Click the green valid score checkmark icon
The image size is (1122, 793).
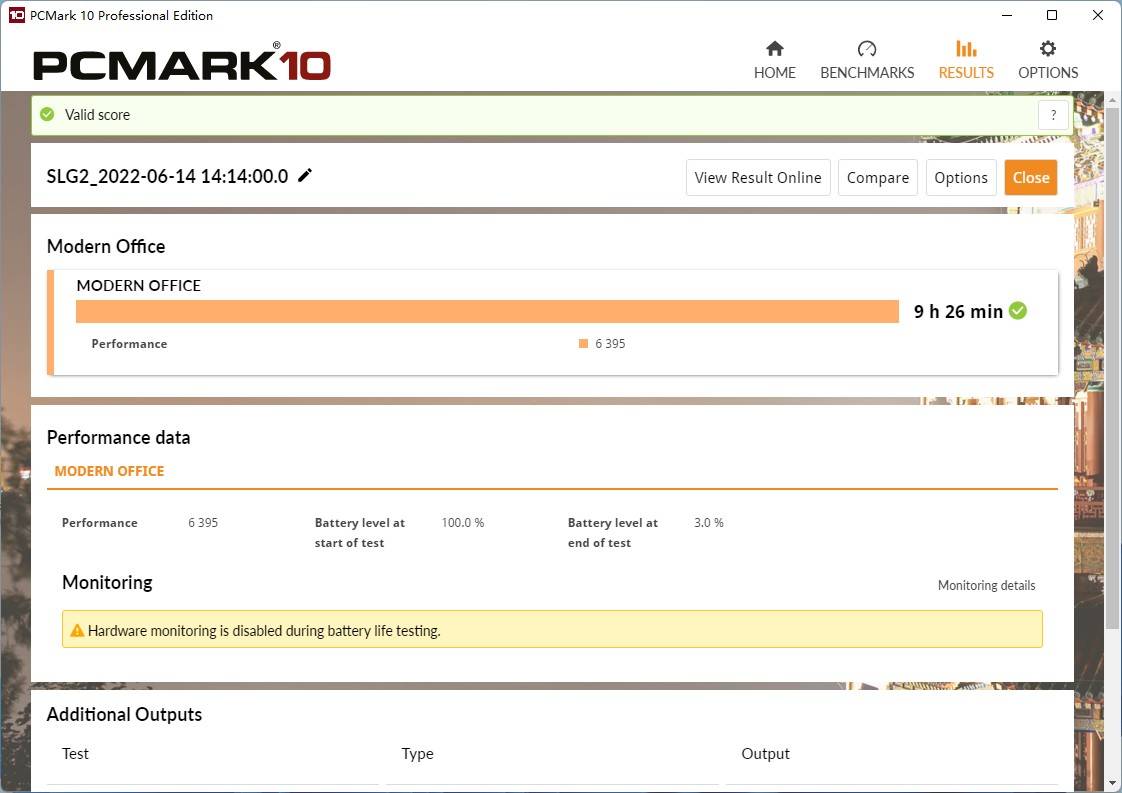pos(47,115)
